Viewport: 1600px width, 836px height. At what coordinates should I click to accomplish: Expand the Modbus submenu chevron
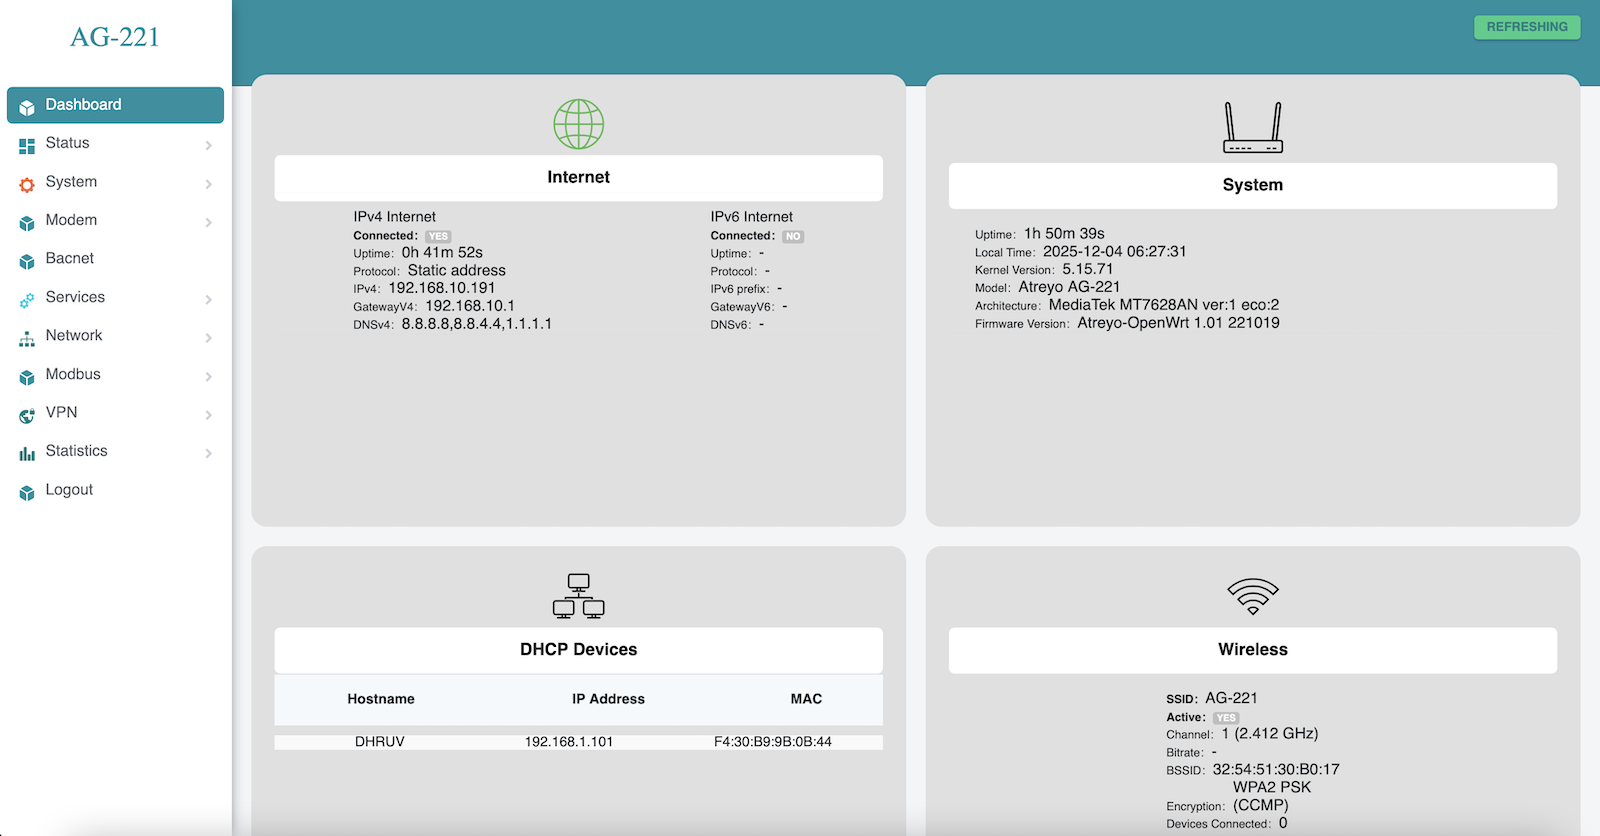tap(208, 377)
